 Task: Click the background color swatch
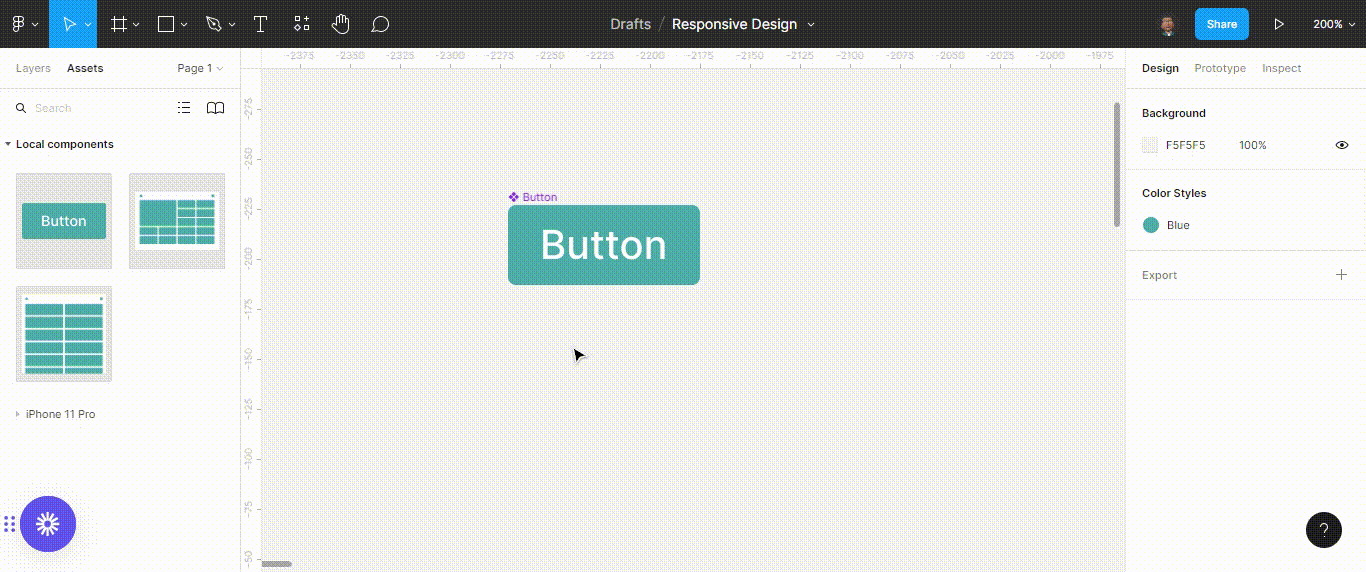[x=1150, y=145]
